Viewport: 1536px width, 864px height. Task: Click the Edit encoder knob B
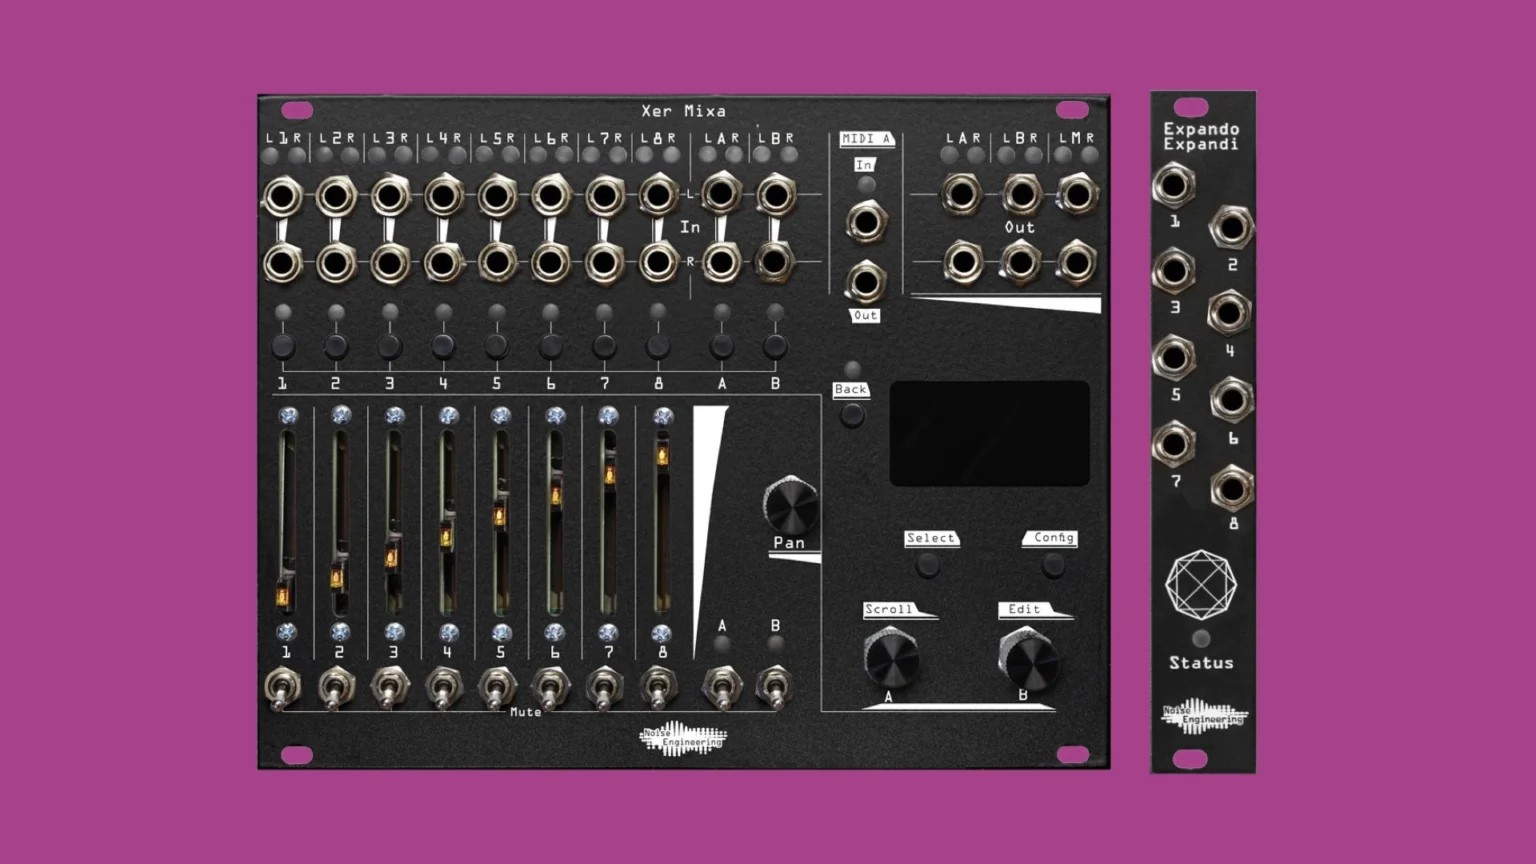1028,658
